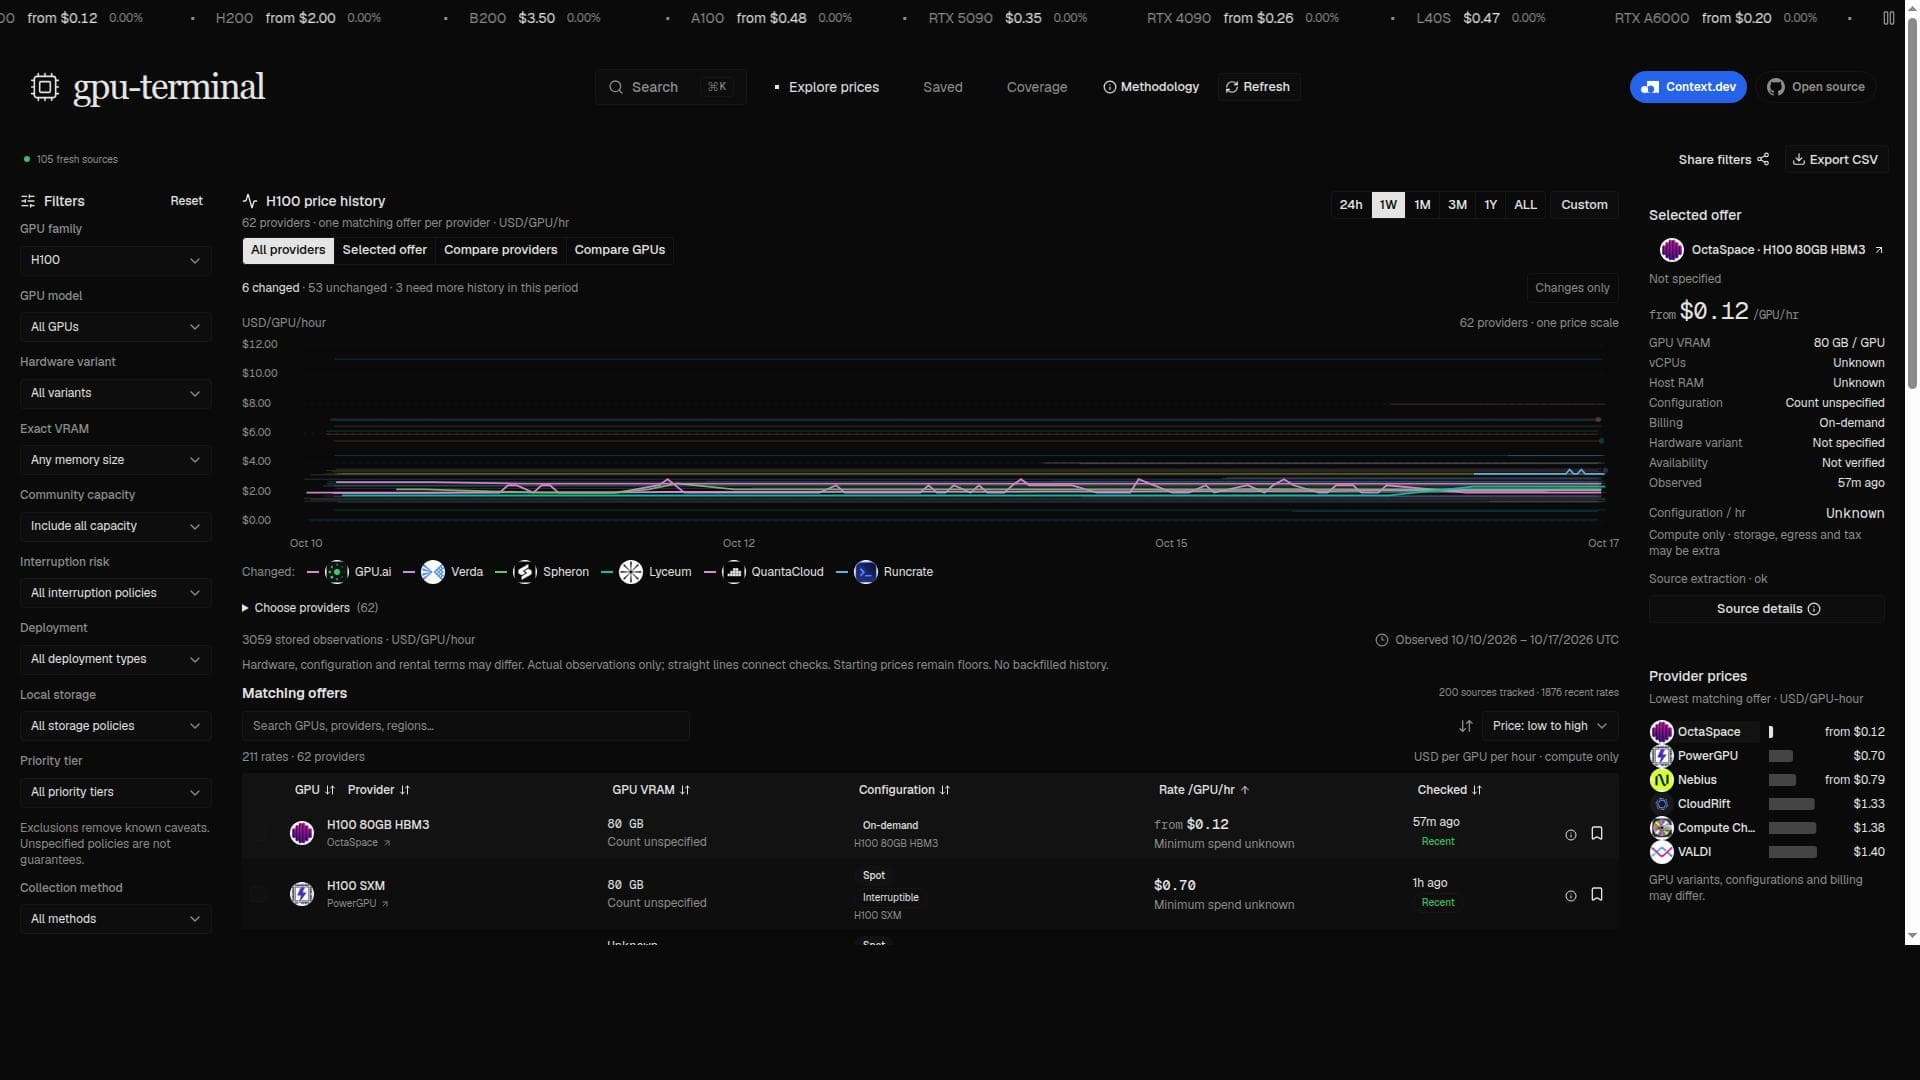Click the Runcrate provider logo in legend

tap(866, 572)
